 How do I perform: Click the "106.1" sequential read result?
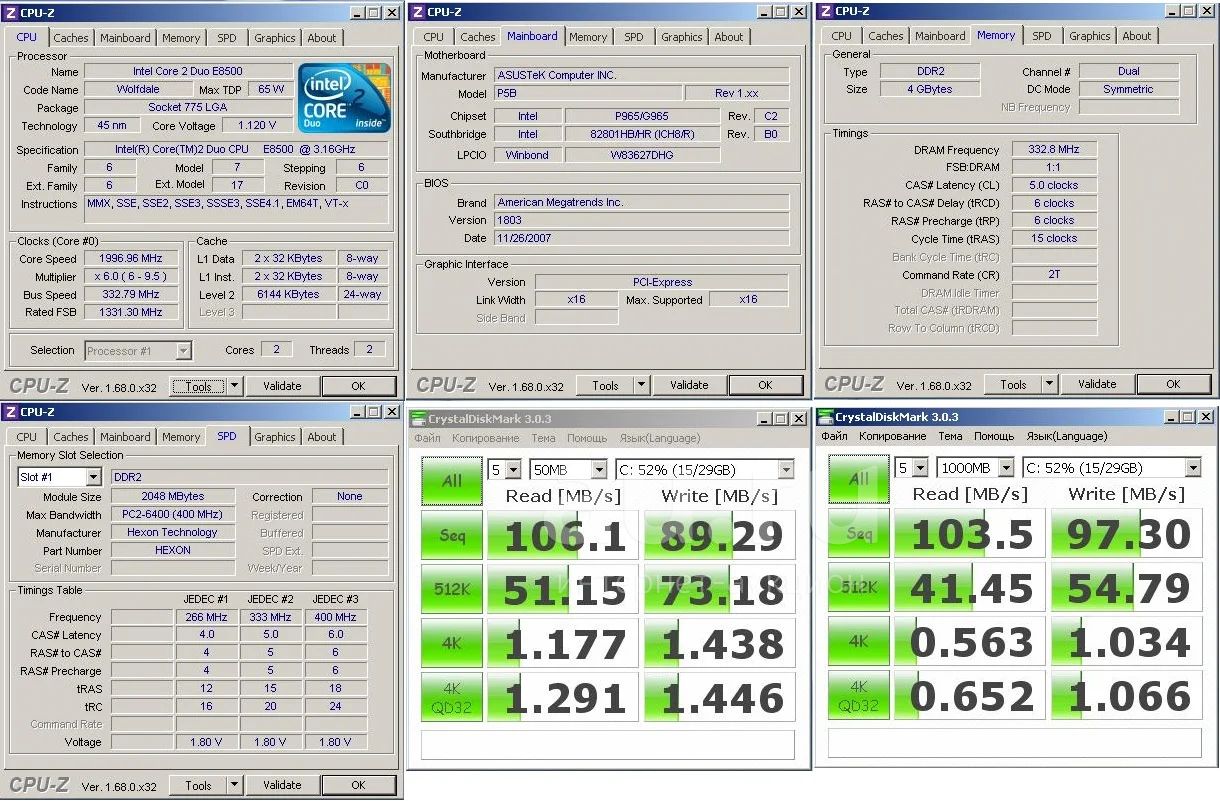pyautogui.click(x=562, y=537)
